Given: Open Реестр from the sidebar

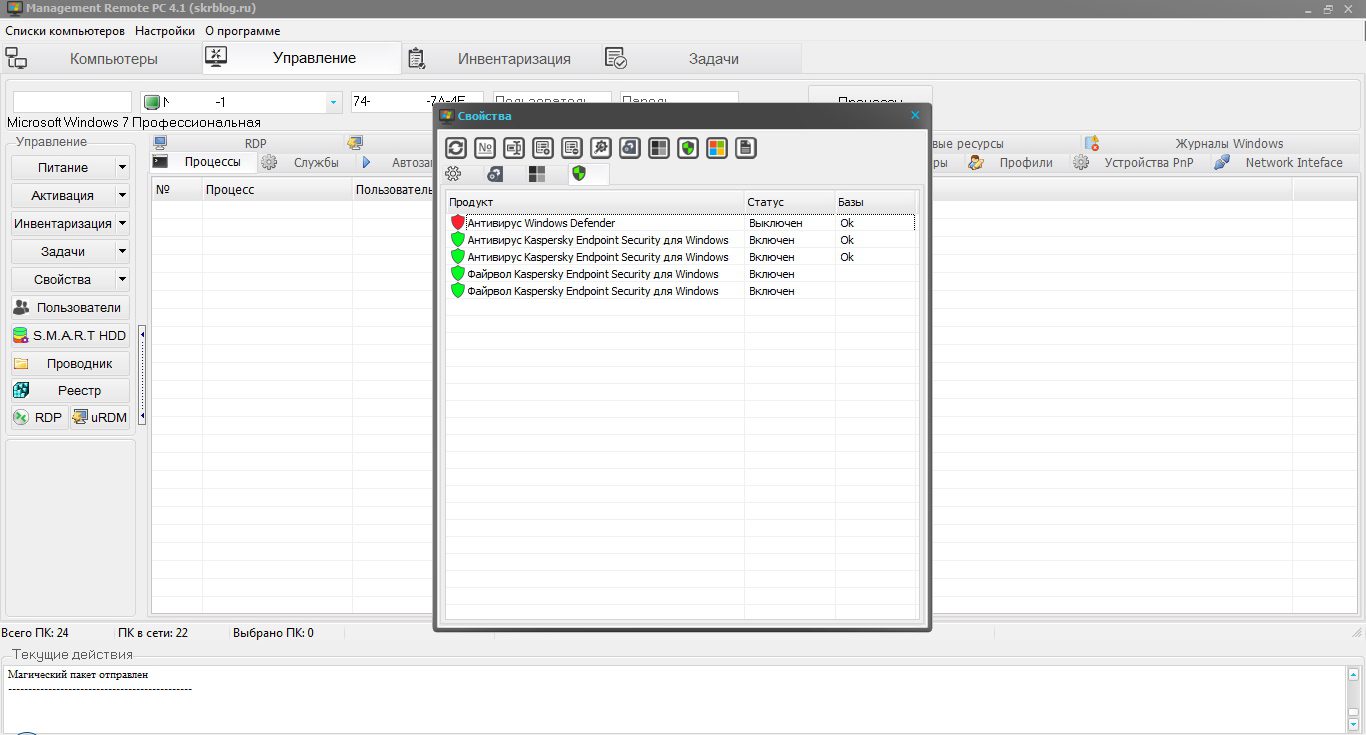Looking at the screenshot, I should click(70, 390).
